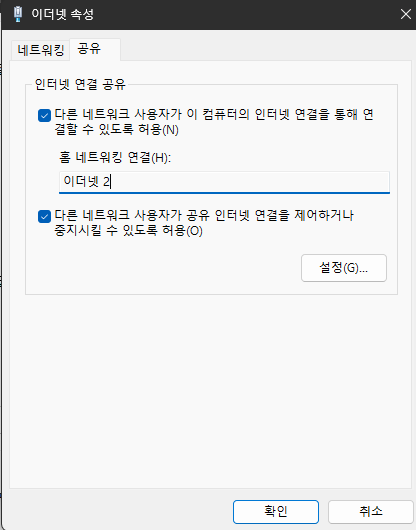Click the Ethernet adapter icon in title bar
This screenshot has height=530, width=416.
(x=18, y=15)
